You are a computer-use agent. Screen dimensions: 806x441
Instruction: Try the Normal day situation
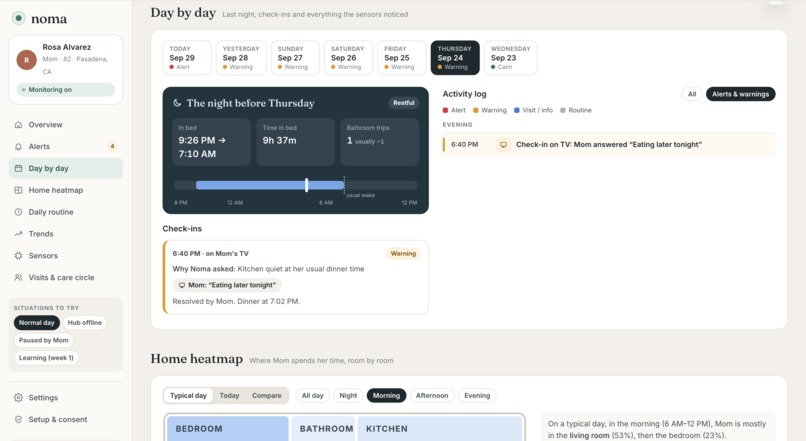point(36,323)
